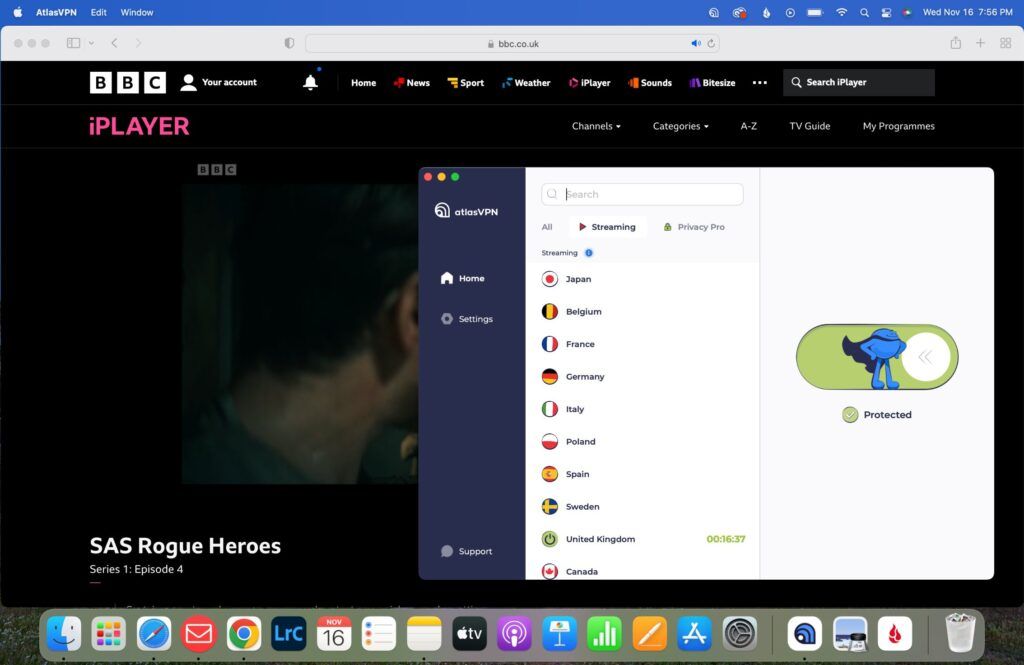Click the Home item in AtlasVPN sidebar
This screenshot has height=665, width=1024.
pos(462,278)
